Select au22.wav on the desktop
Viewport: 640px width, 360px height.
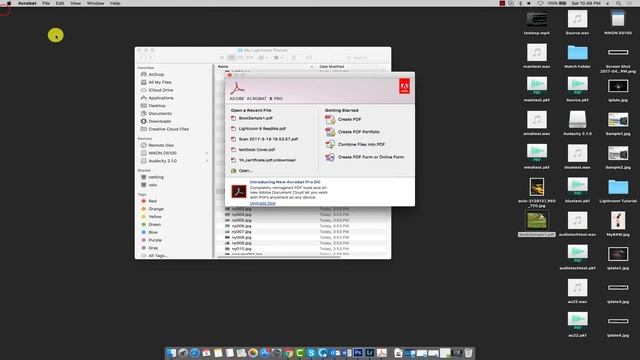tap(577, 291)
